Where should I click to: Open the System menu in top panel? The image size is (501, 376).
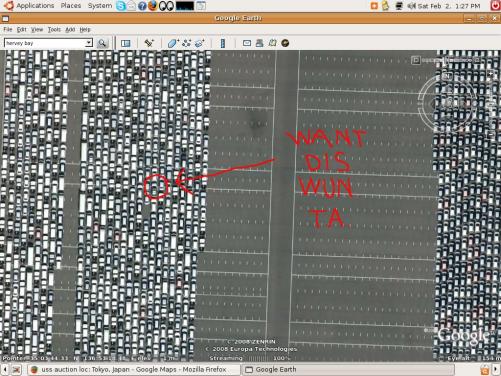pyautogui.click(x=100, y=6)
